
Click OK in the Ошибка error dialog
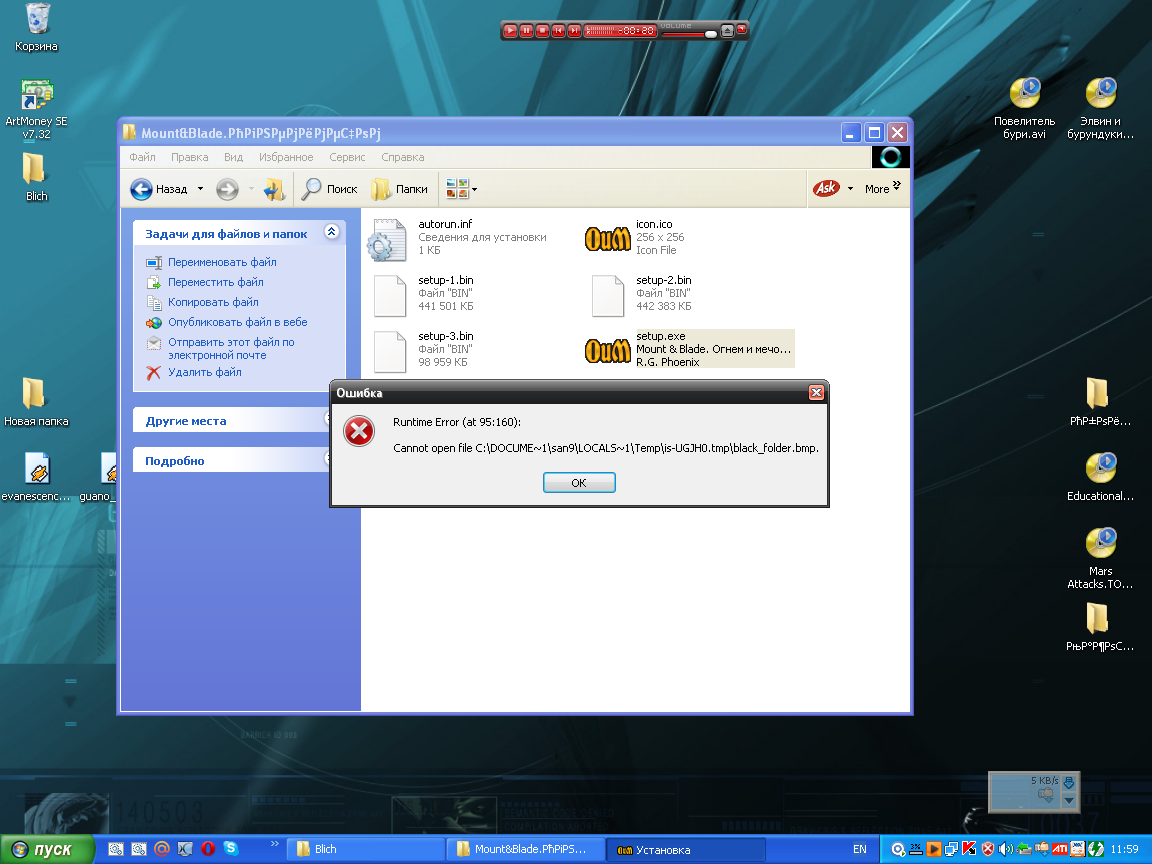pos(579,483)
